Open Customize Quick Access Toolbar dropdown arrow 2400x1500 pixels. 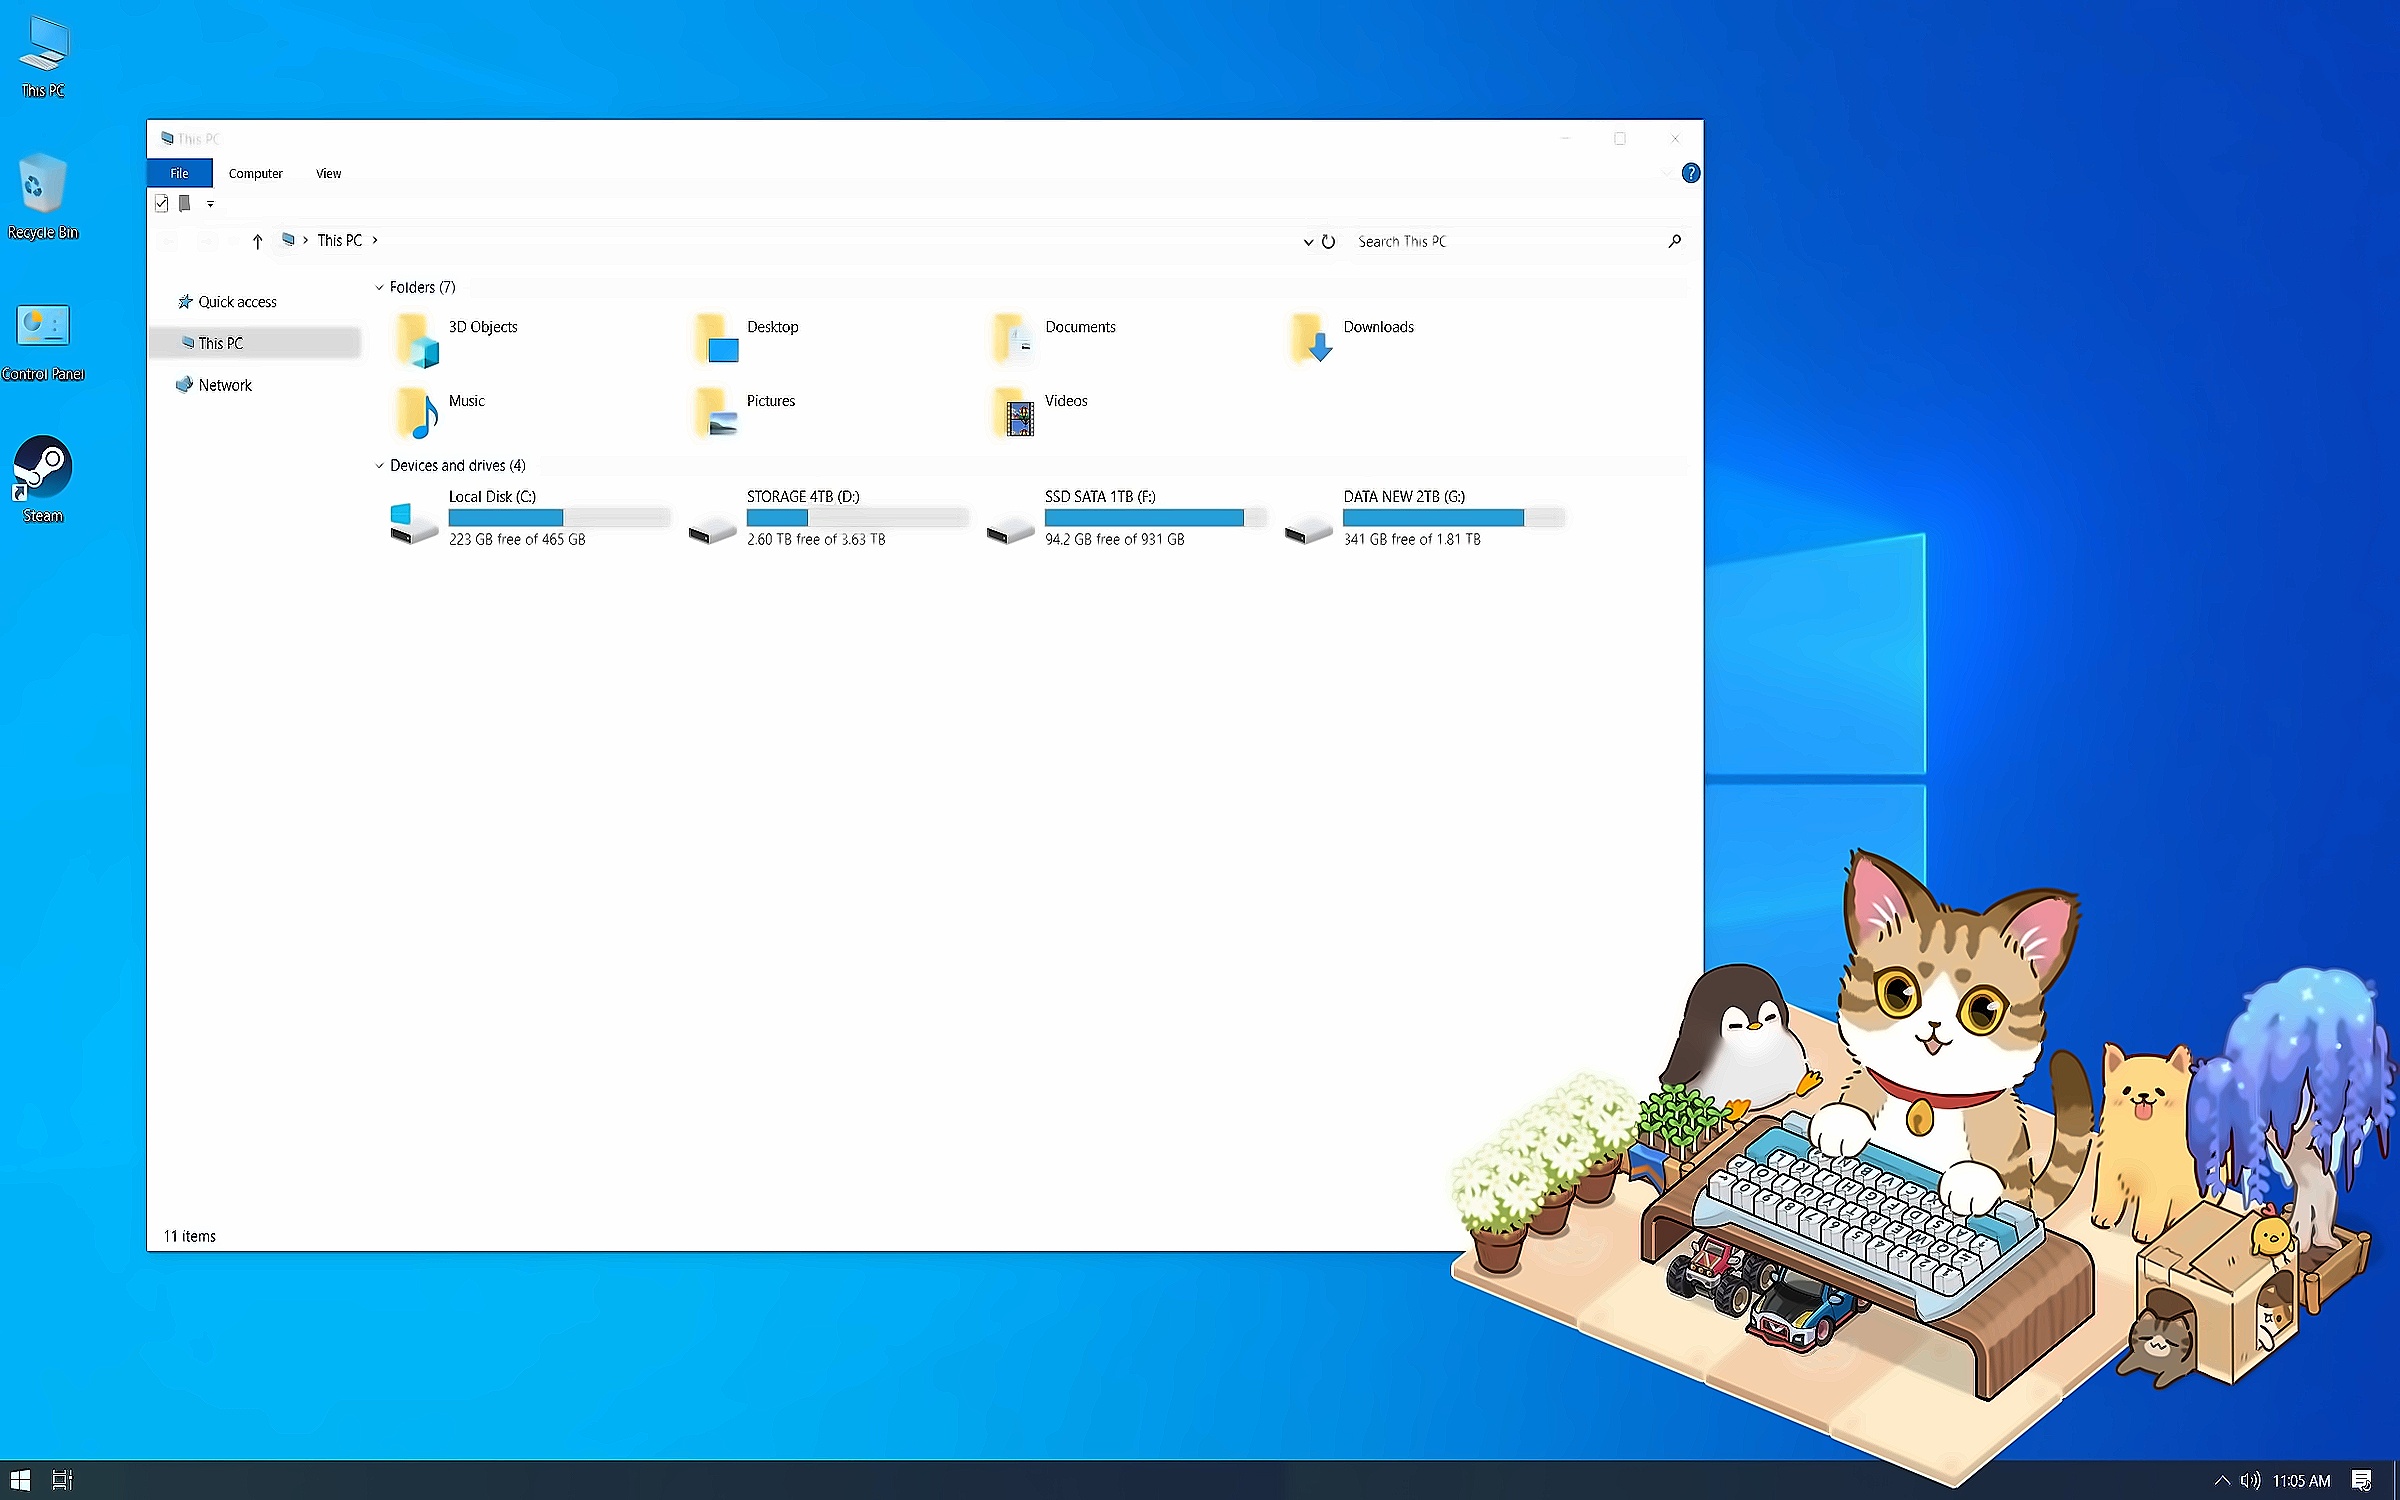tap(210, 204)
